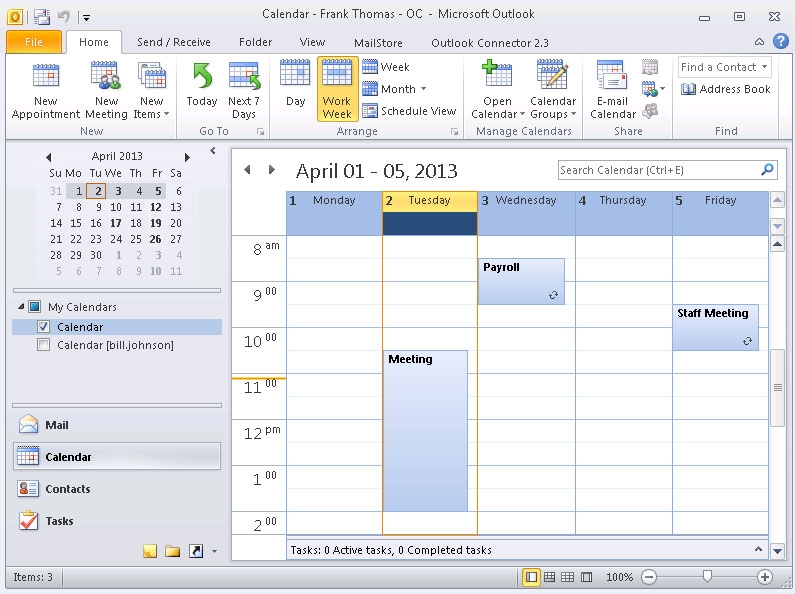Configure navigation pane buttons dropdown
The image size is (795, 594).
point(214,551)
